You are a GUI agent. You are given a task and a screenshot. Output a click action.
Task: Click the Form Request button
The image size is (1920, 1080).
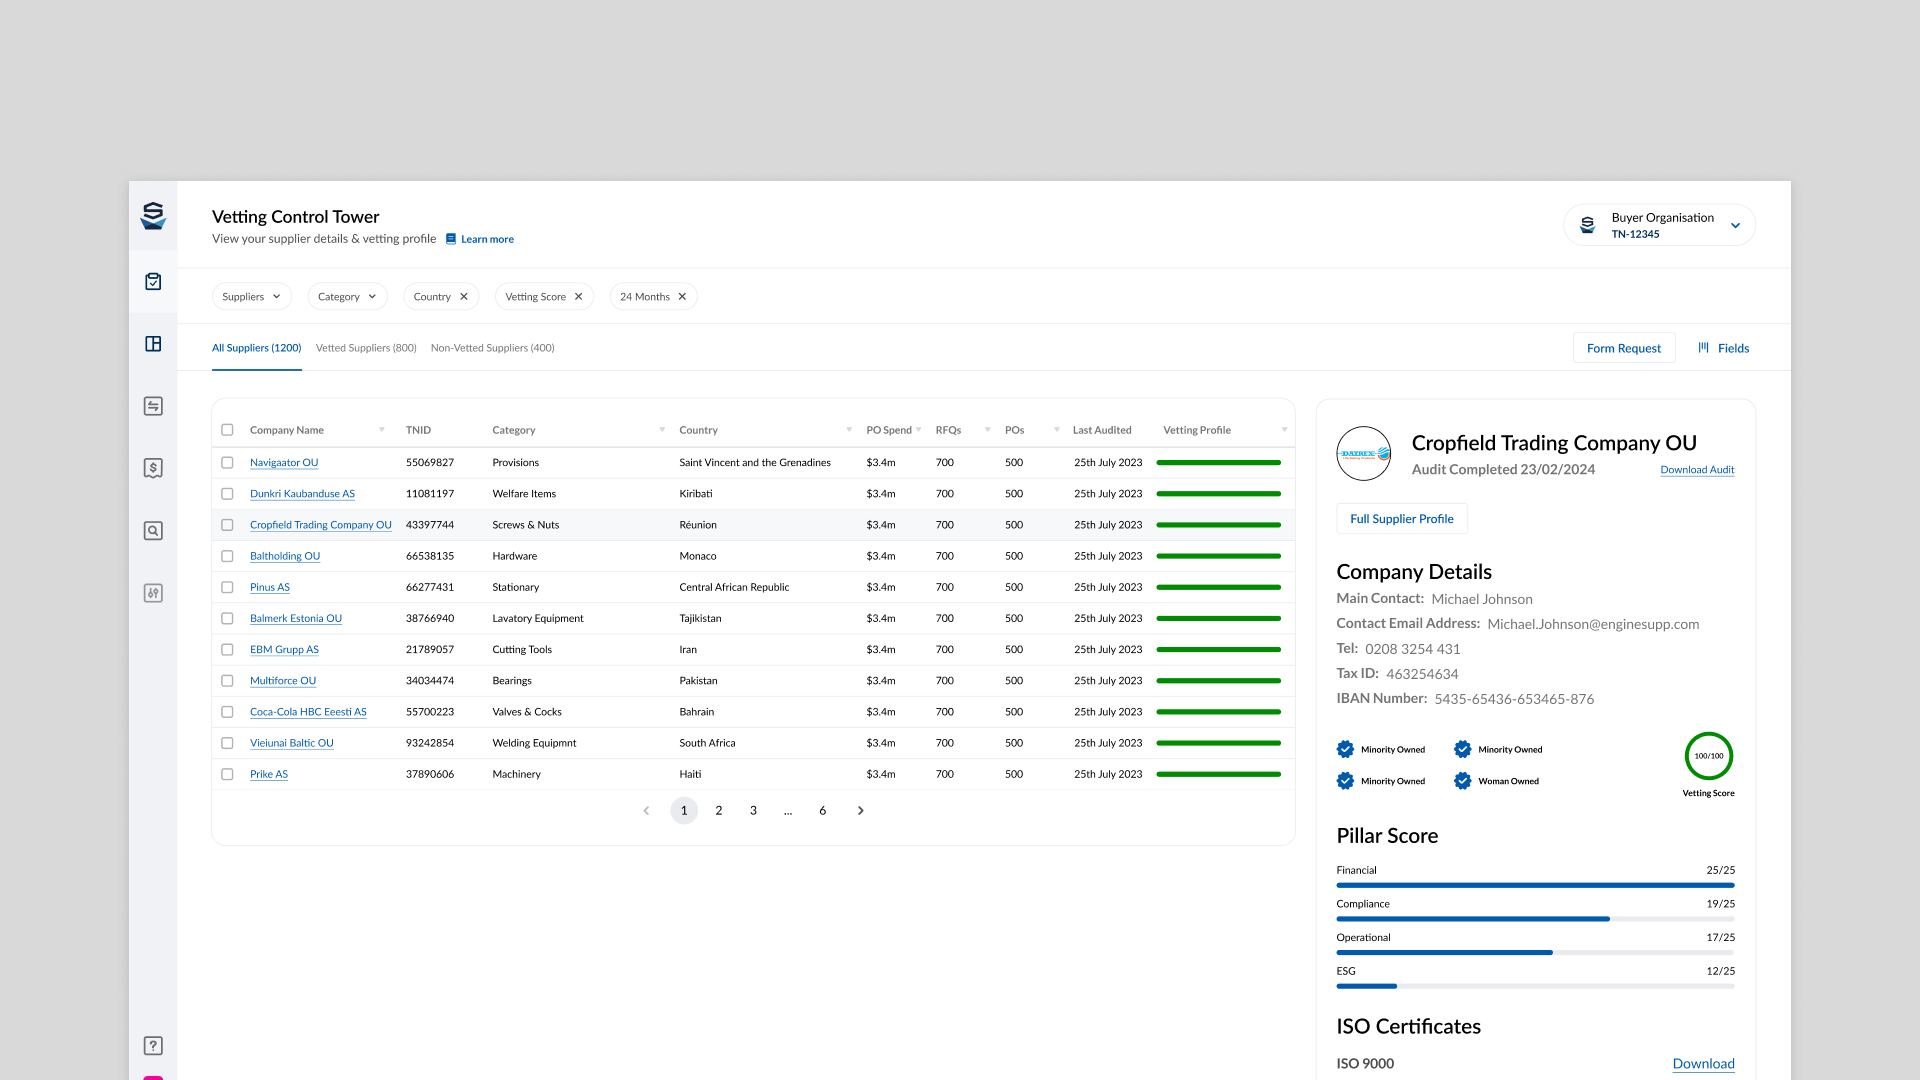point(1623,348)
